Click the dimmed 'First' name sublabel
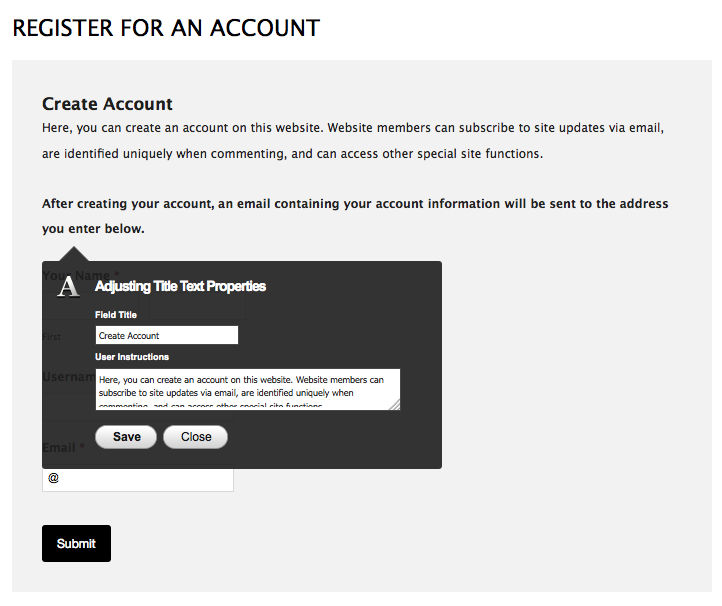Image resolution: width=722 pixels, height=606 pixels. (51, 337)
